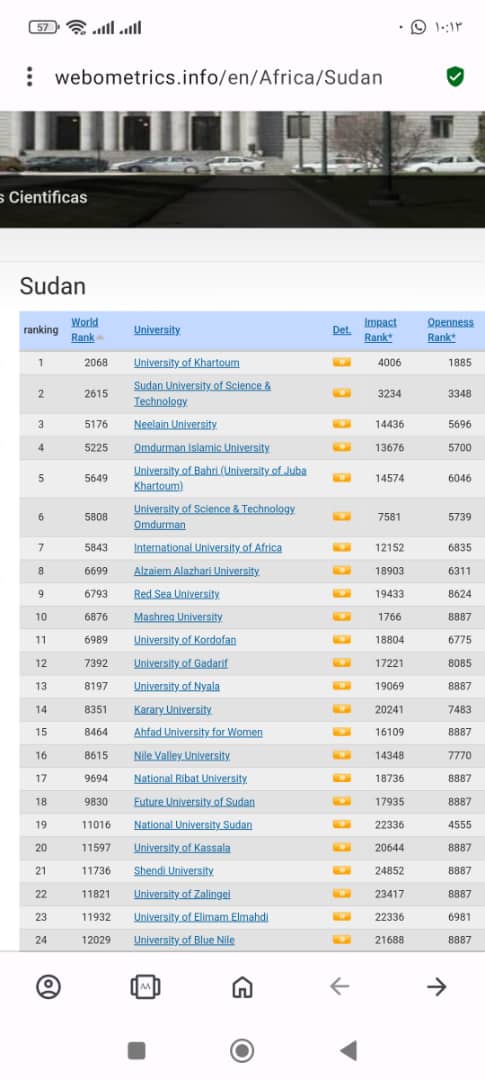The height and width of the screenshot is (1080, 485).
Task: Tap the forward arrow in bottom bar
Action: click(437, 987)
